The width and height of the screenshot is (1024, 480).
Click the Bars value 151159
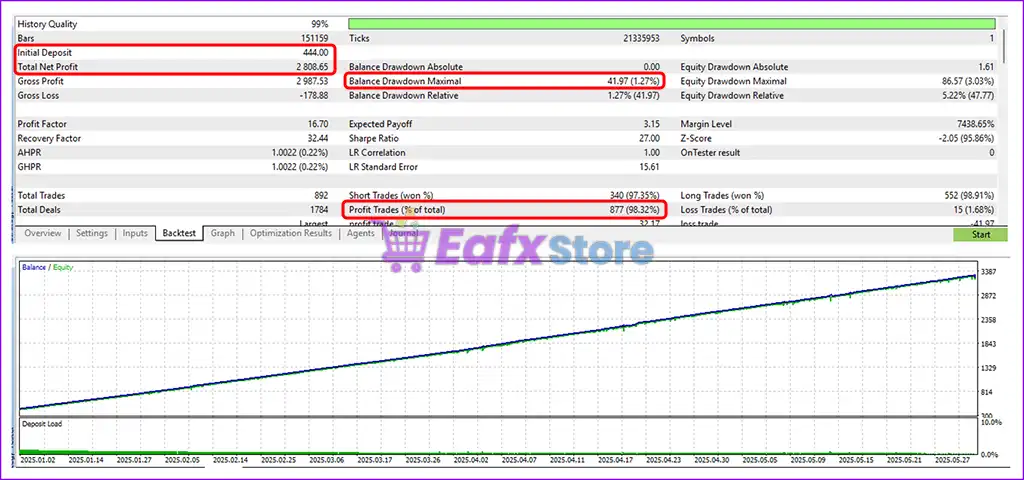pos(313,39)
